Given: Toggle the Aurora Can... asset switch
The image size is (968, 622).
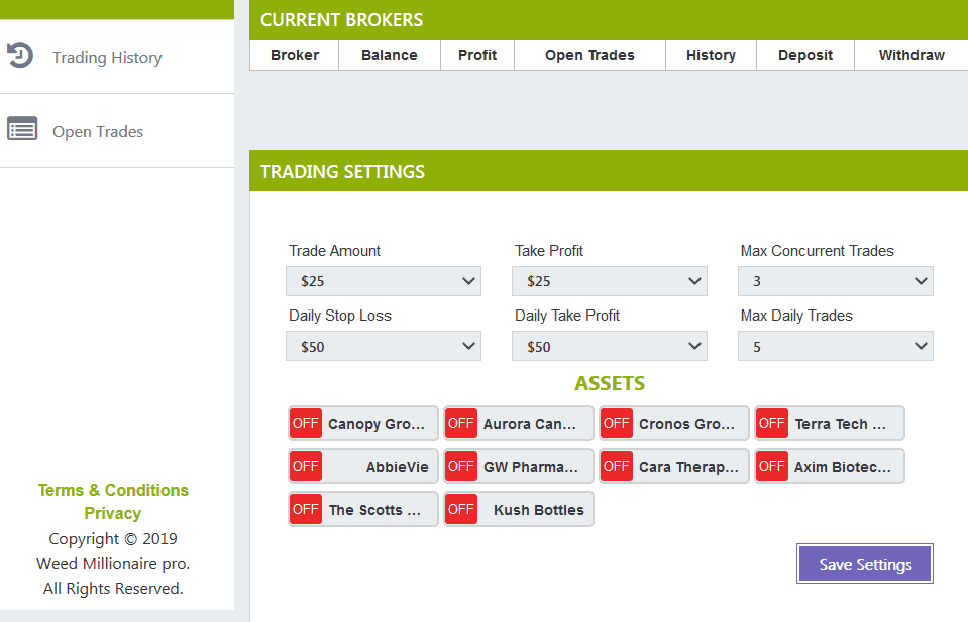Looking at the screenshot, I should coord(461,423).
